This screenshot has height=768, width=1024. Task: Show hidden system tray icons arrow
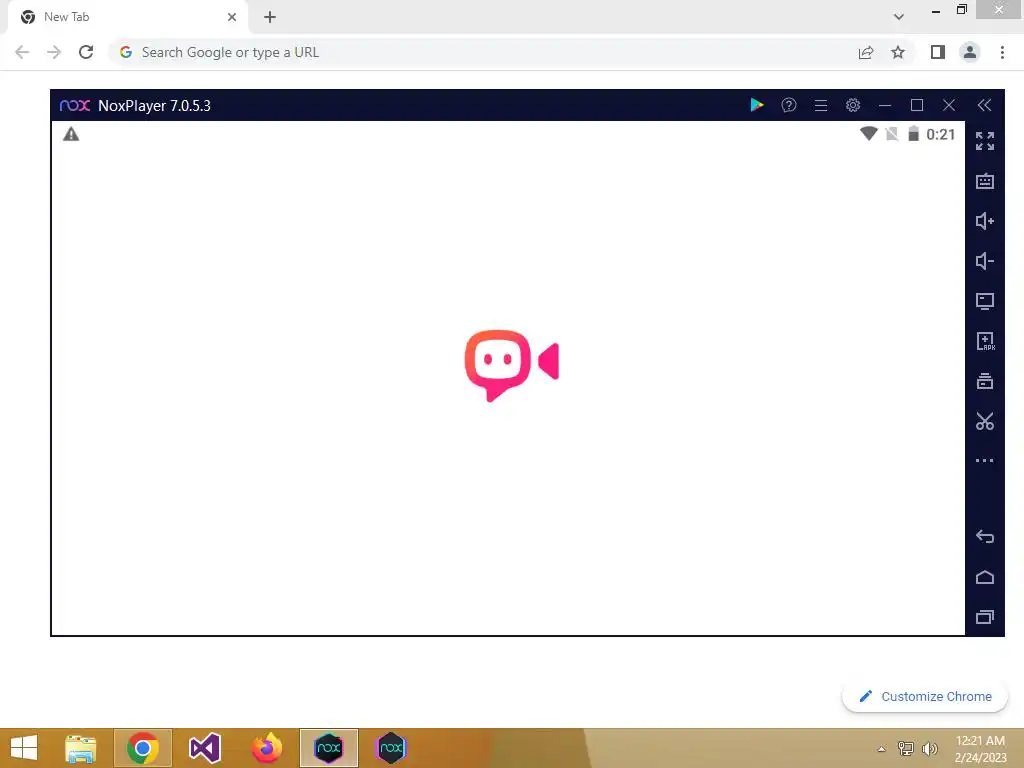pyautogui.click(x=881, y=749)
